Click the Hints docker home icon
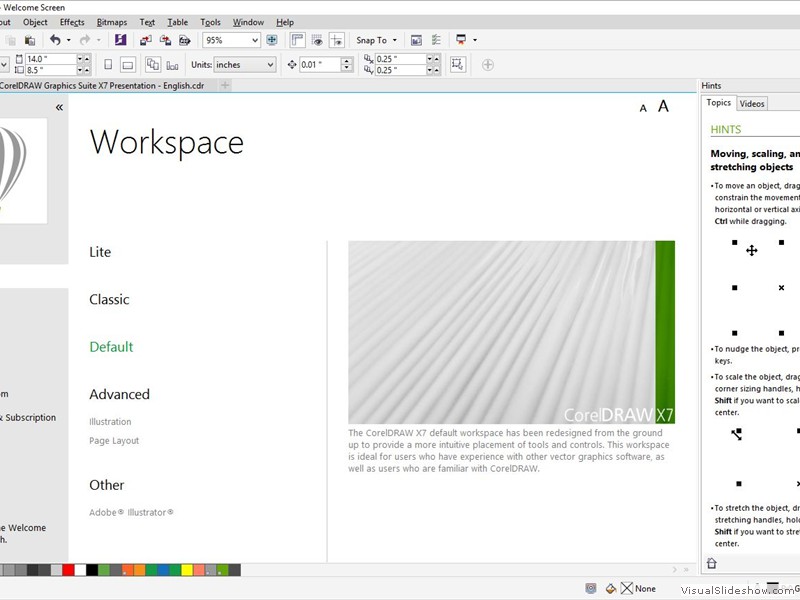This screenshot has height=600, width=800. [712, 563]
